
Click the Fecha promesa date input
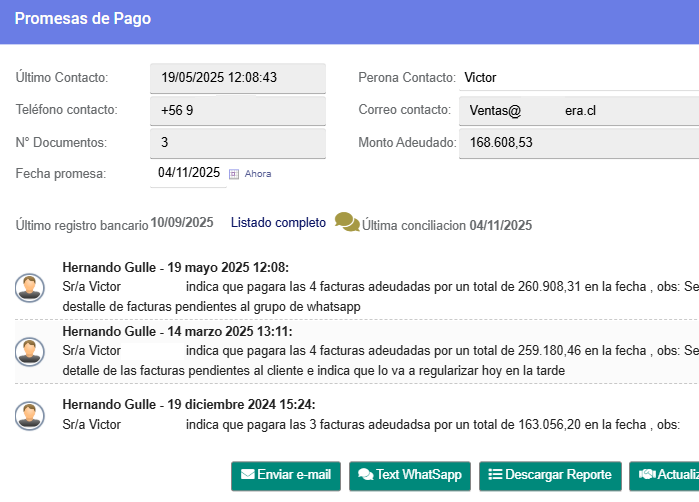coord(189,173)
